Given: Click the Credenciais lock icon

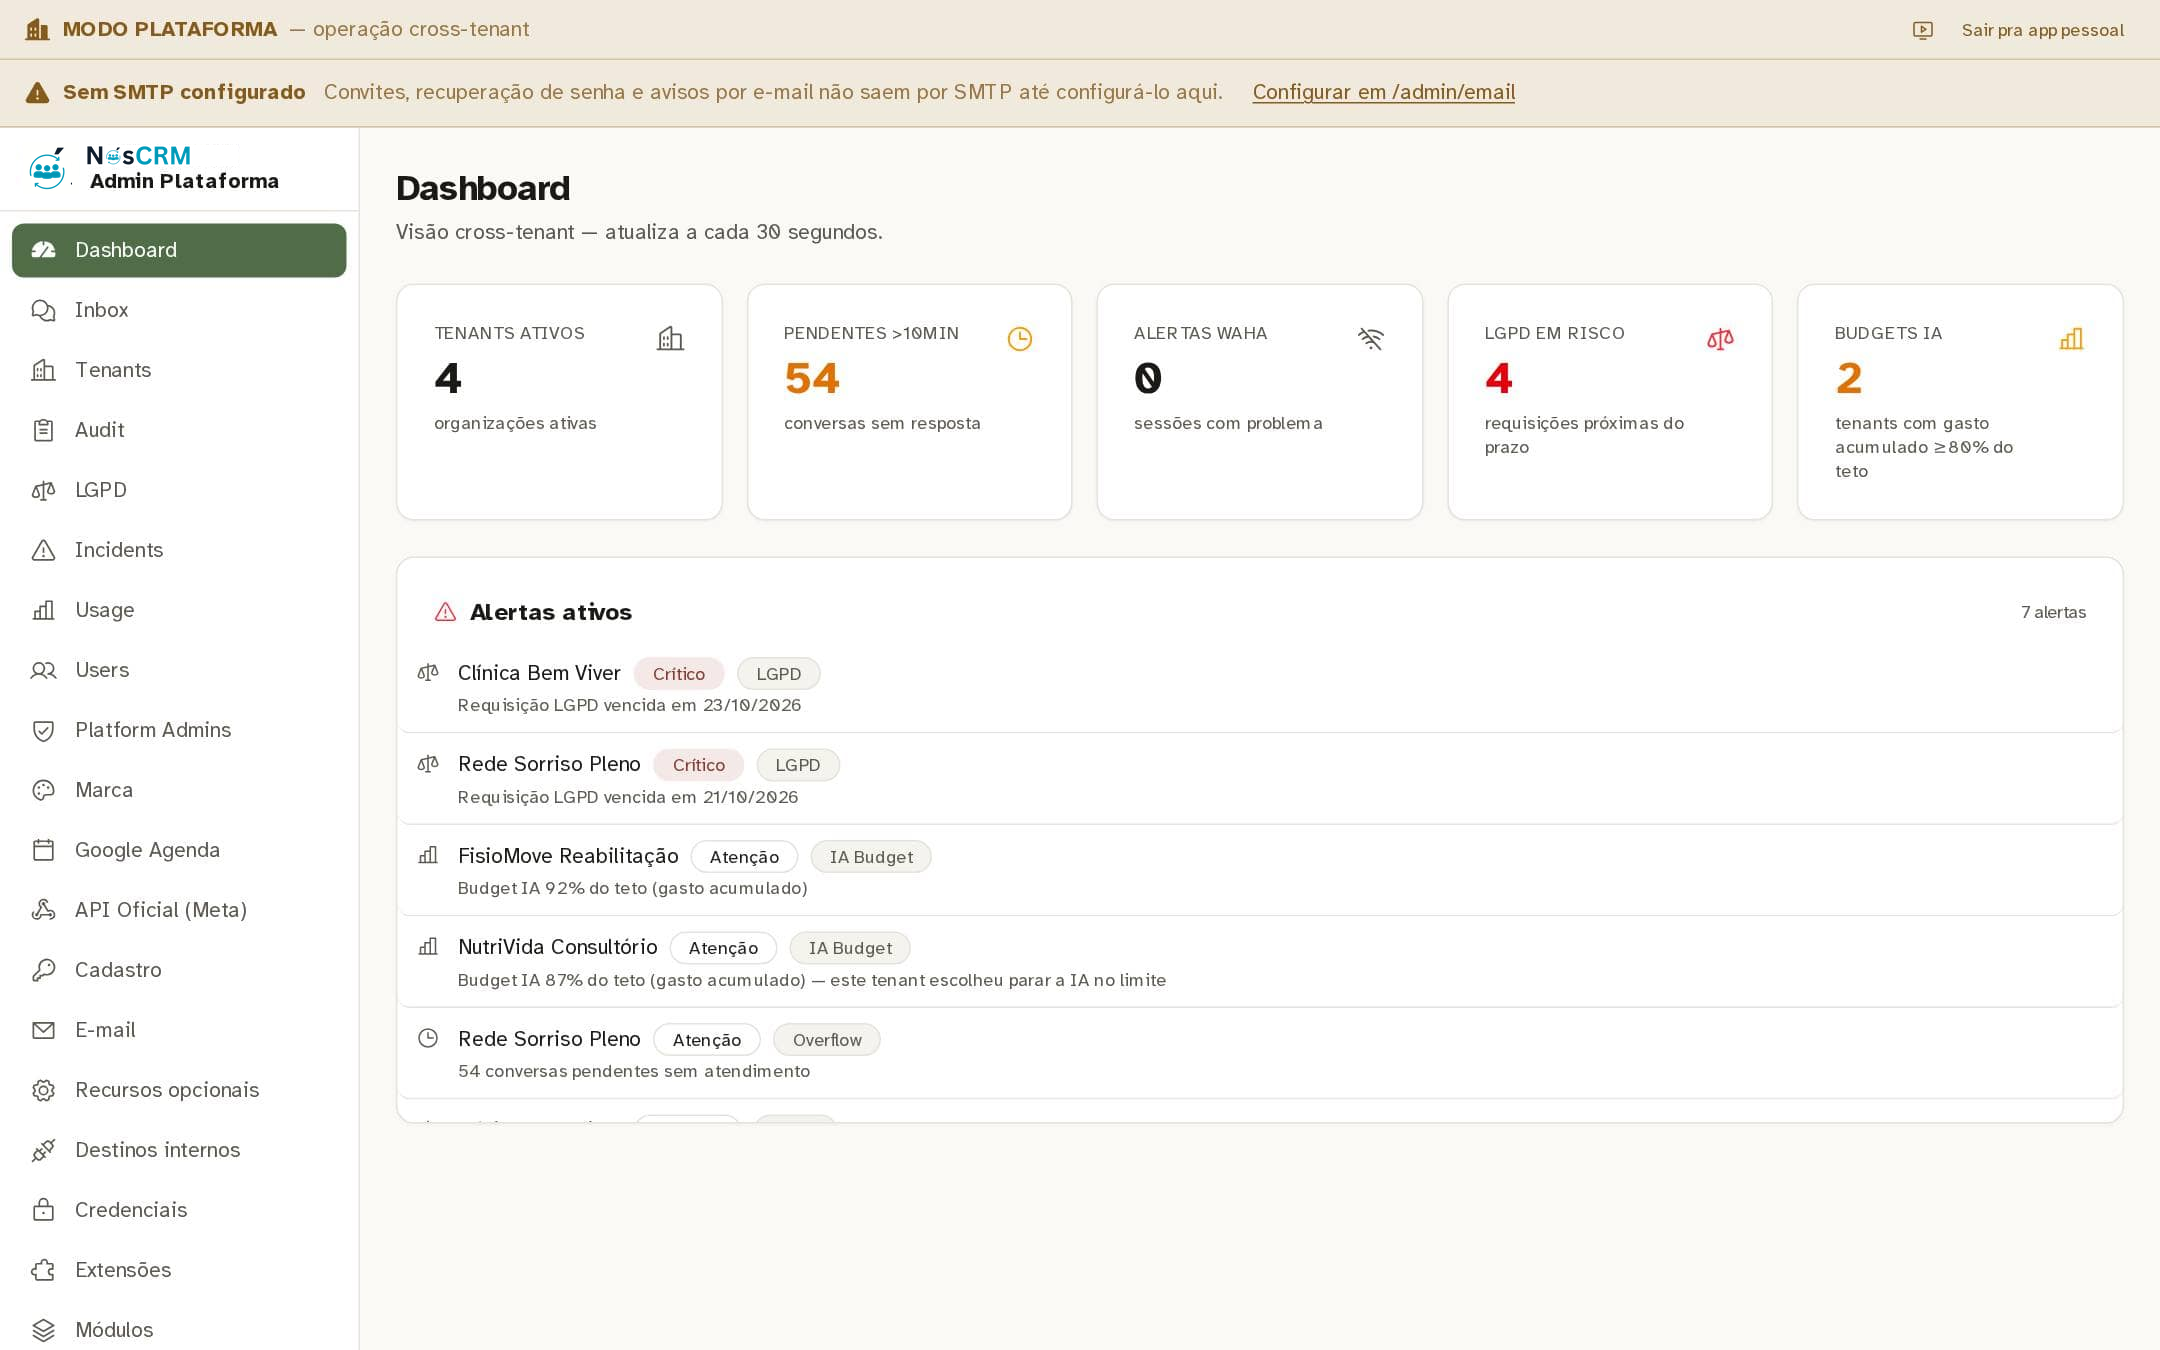Looking at the screenshot, I should coord(43,1210).
